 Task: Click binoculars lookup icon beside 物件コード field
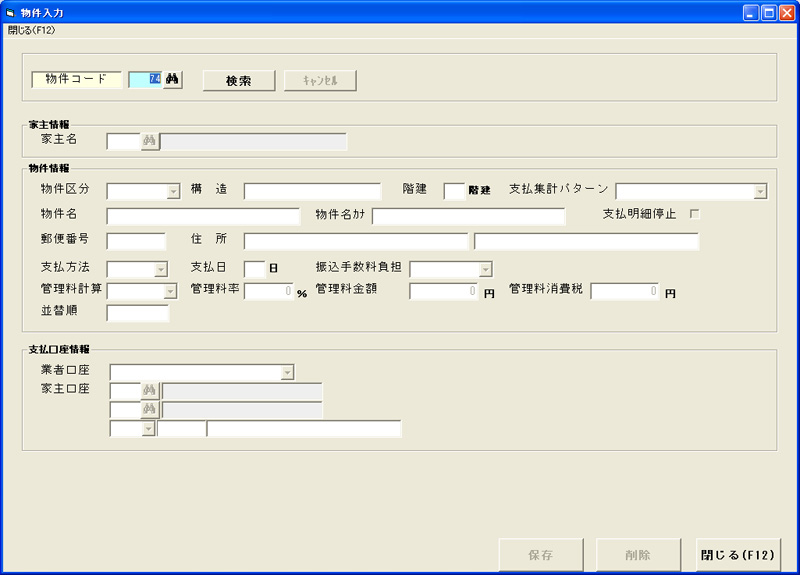[172, 80]
